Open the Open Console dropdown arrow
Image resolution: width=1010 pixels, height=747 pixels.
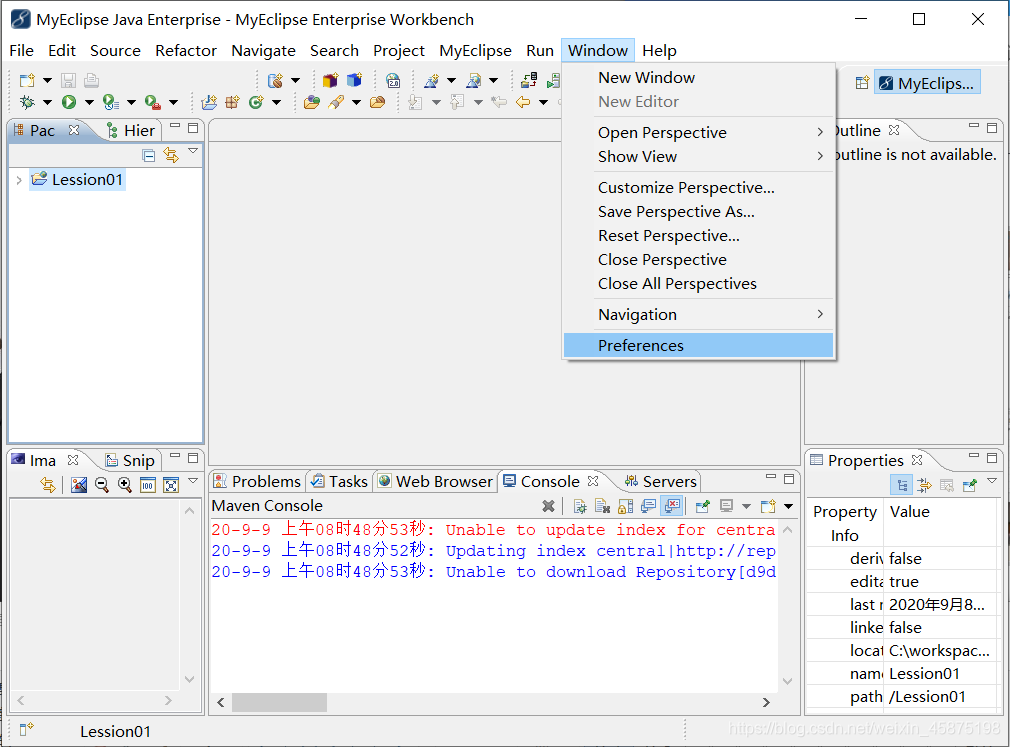pyautogui.click(x=788, y=506)
